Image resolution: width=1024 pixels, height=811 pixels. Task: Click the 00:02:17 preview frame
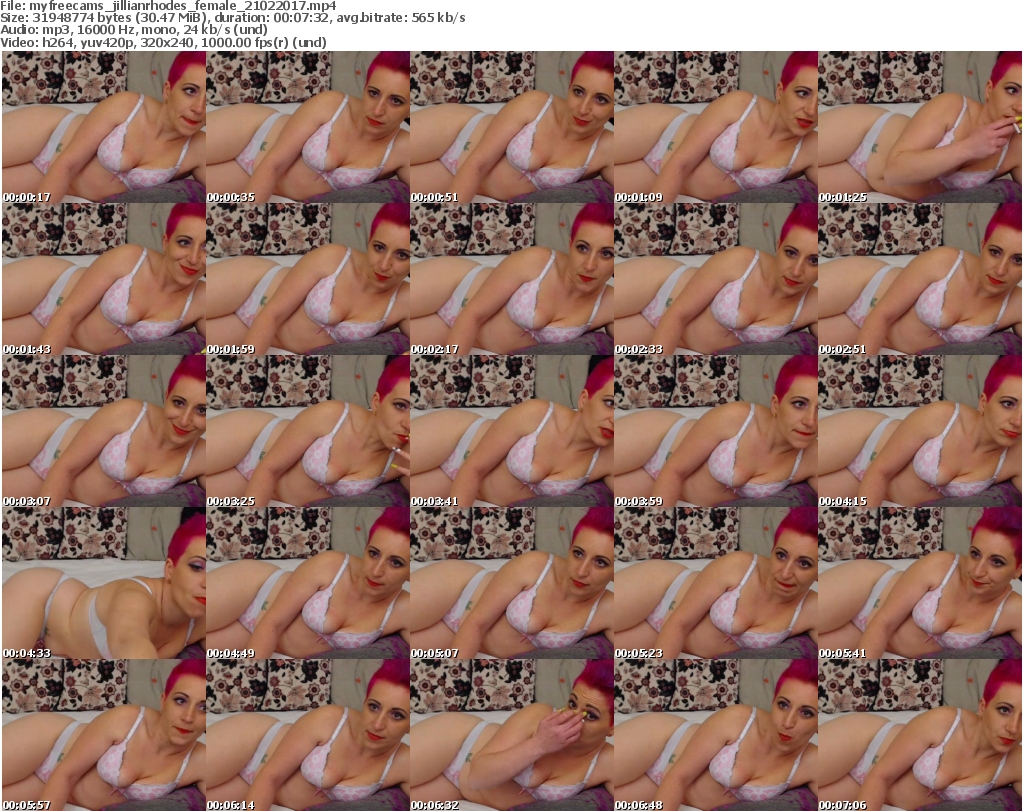[x=511, y=279]
